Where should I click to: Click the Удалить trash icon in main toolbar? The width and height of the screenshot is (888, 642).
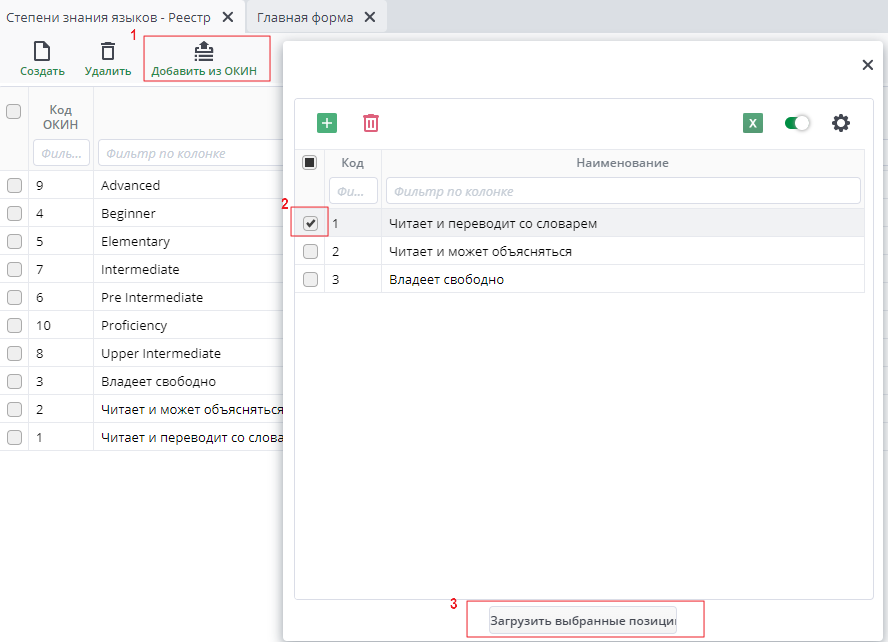pyautogui.click(x=108, y=52)
